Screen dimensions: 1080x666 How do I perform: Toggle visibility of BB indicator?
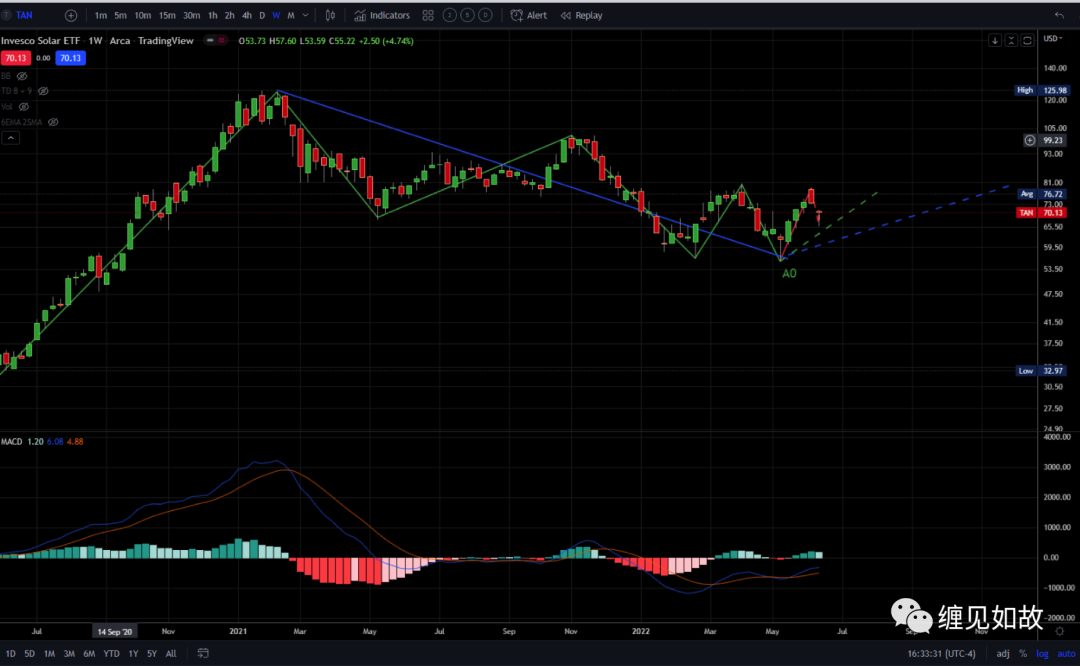pyautogui.click(x=22, y=76)
